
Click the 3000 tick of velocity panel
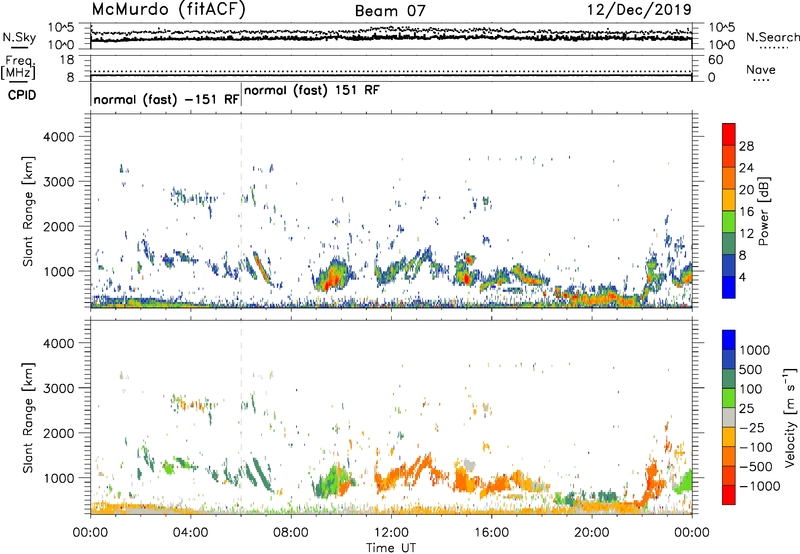pyautogui.click(x=58, y=388)
